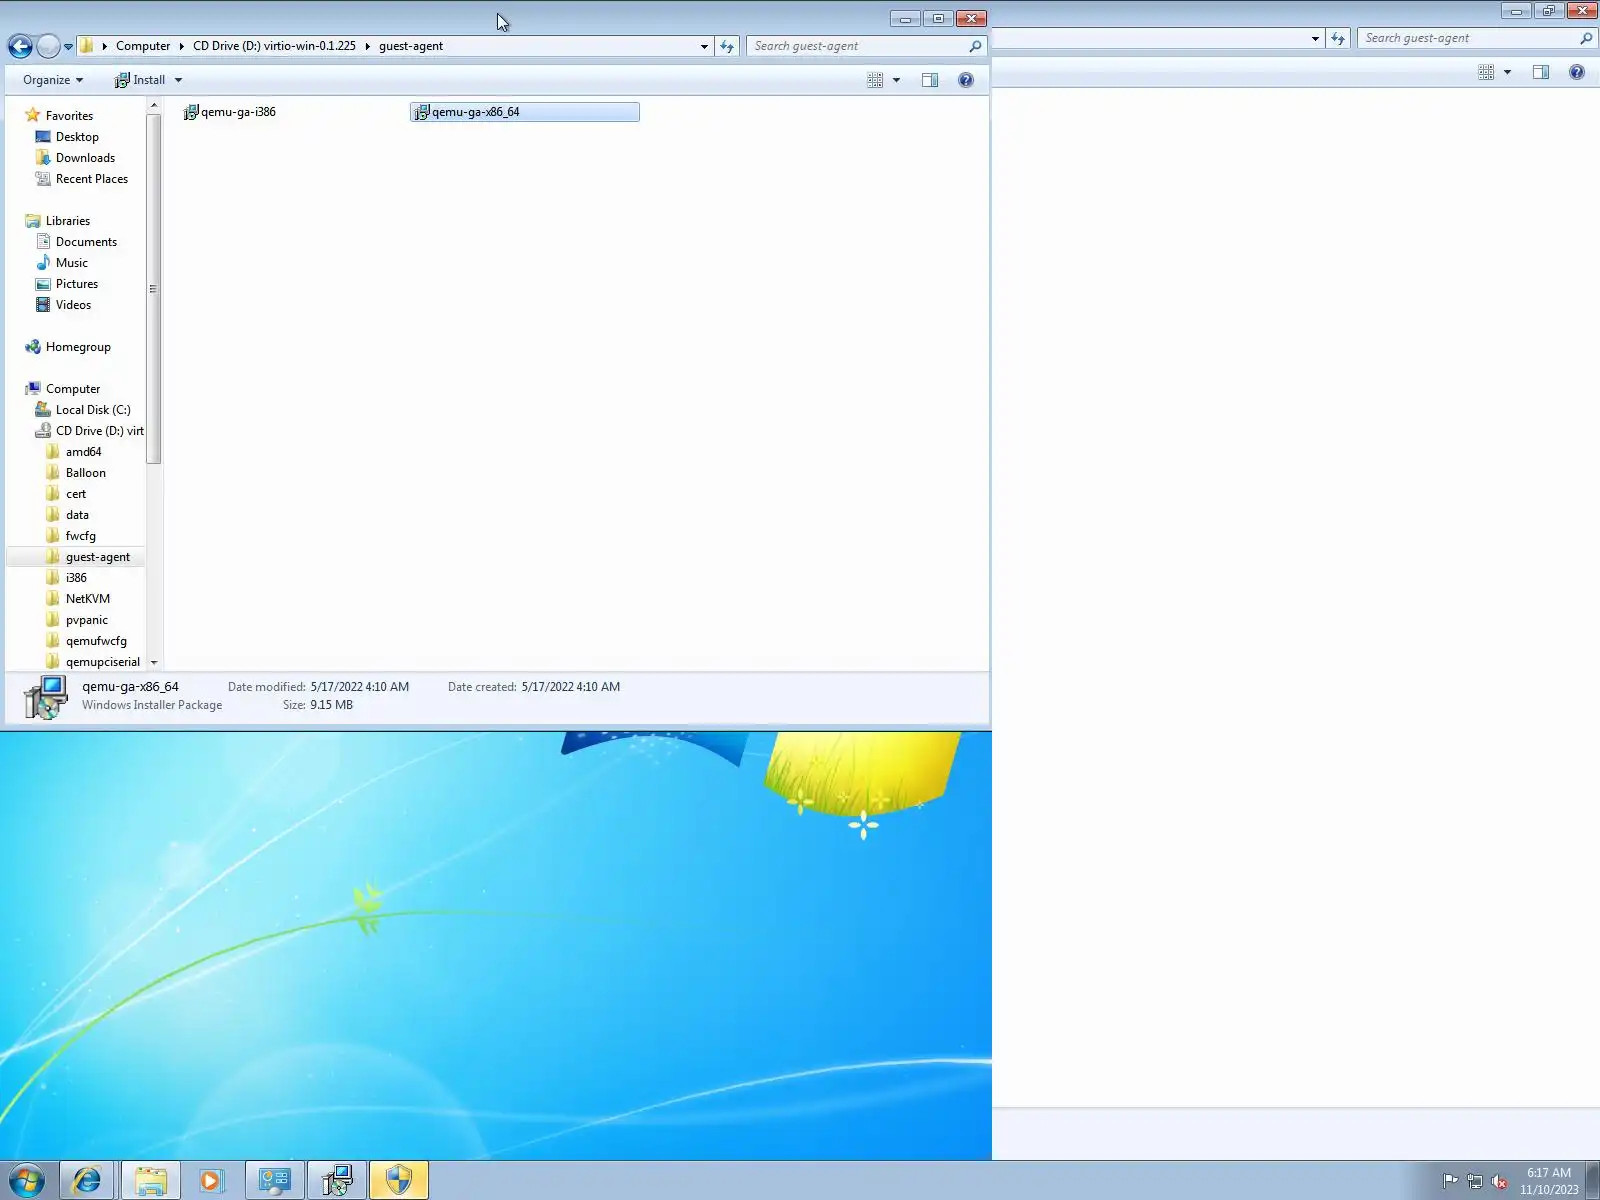This screenshot has height=1200, width=1600.
Task: Expand the Install button dropdown arrow
Action: click(178, 80)
